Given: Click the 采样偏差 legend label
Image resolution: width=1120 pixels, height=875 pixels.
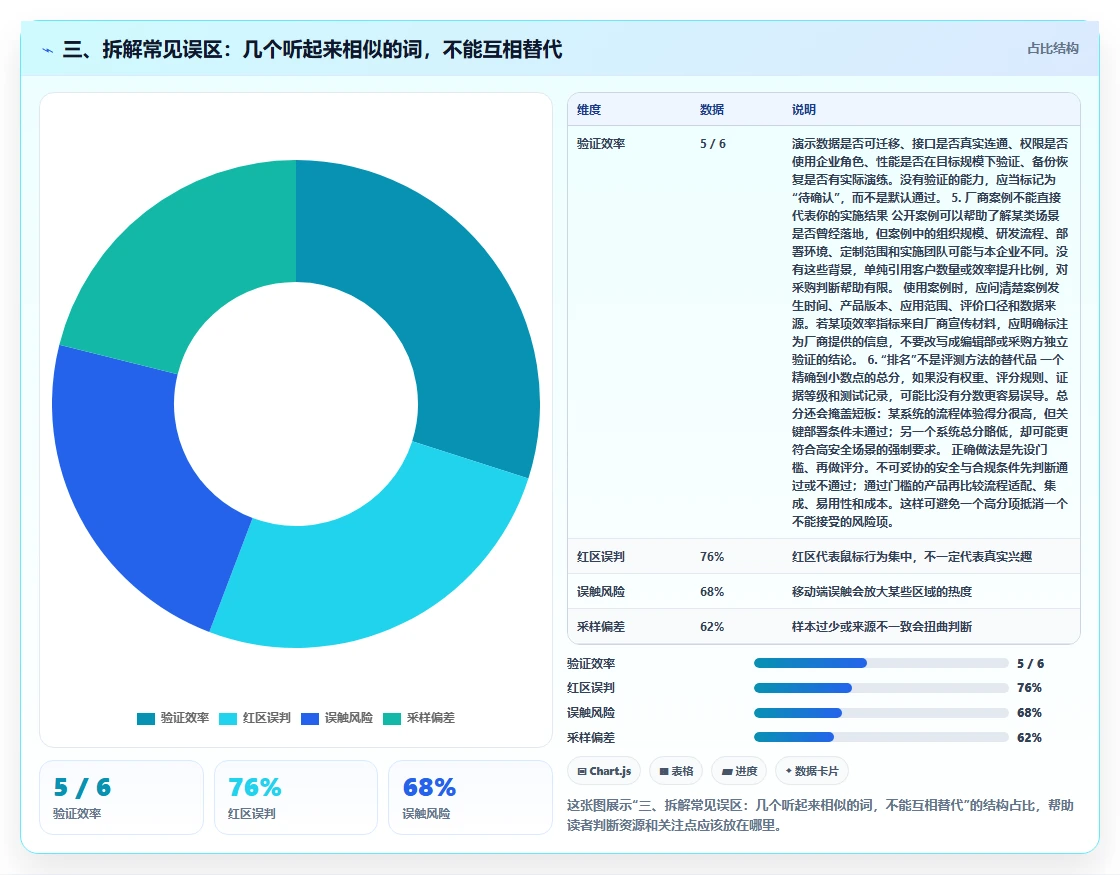Looking at the screenshot, I should click(431, 718).
